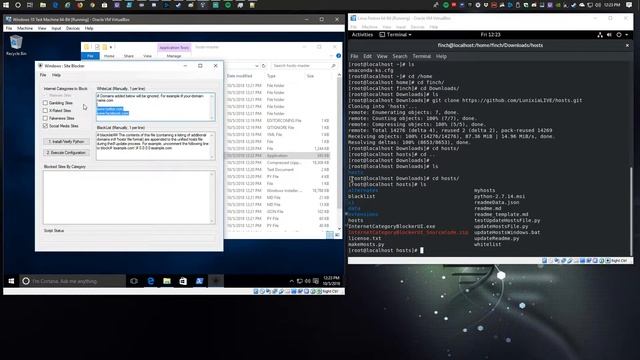This screenshot has width=640, height=360.
Task: Refresh the Explorer address bar
Action: [264, 66]
